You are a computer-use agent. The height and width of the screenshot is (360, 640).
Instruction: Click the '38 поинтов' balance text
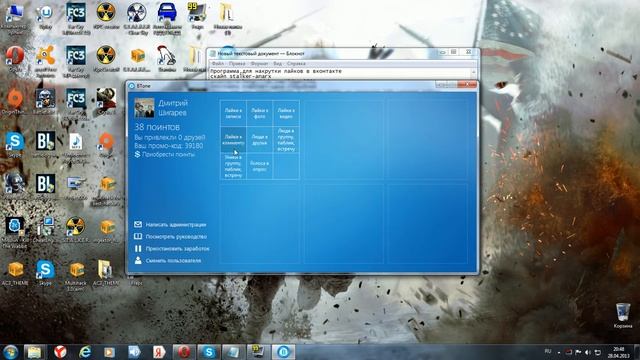(157, 127)
